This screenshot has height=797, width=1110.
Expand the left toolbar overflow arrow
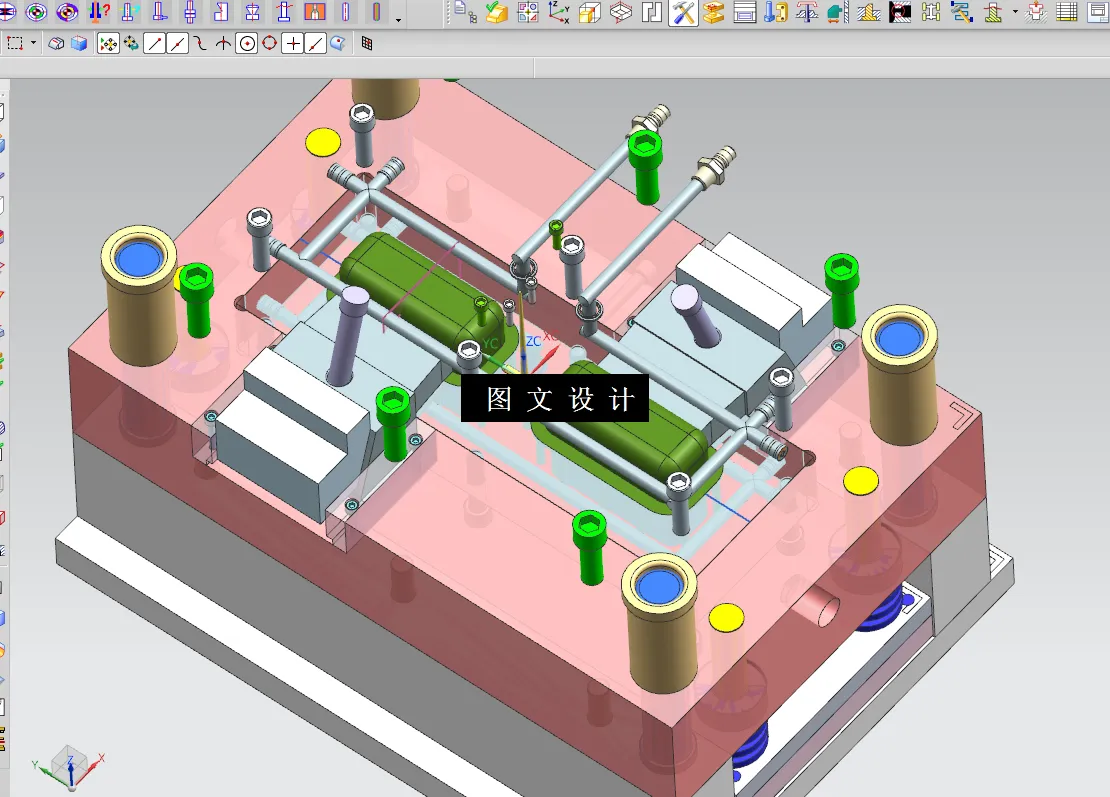click(398, 19)
